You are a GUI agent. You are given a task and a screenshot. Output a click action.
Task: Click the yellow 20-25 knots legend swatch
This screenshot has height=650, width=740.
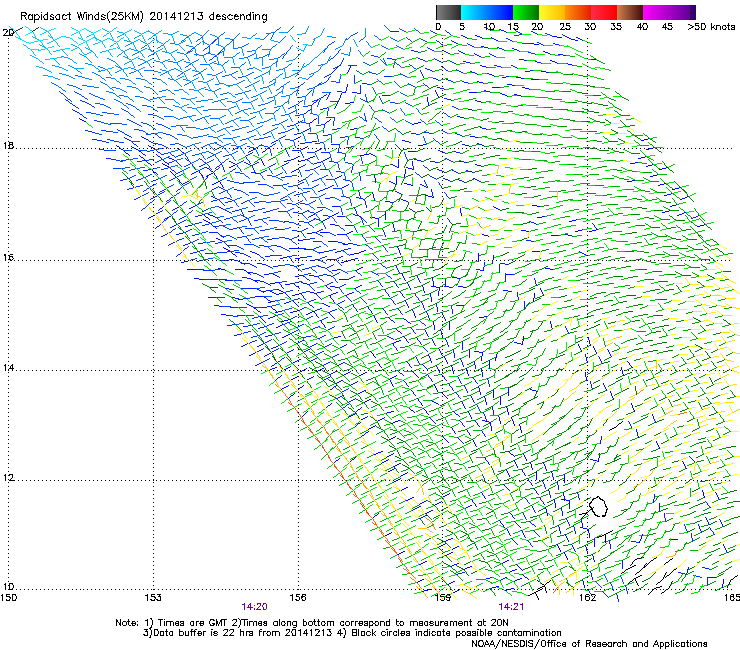tap(552, 12)
